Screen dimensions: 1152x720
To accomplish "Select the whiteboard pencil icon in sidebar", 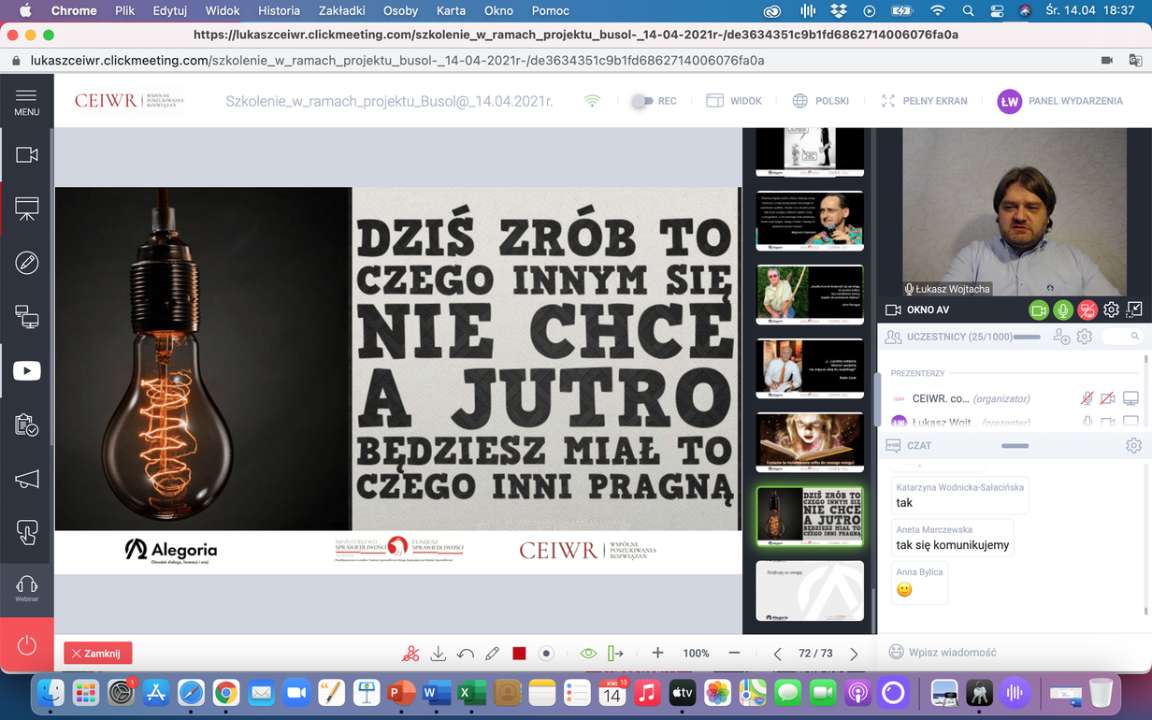I will click(27, 263).
